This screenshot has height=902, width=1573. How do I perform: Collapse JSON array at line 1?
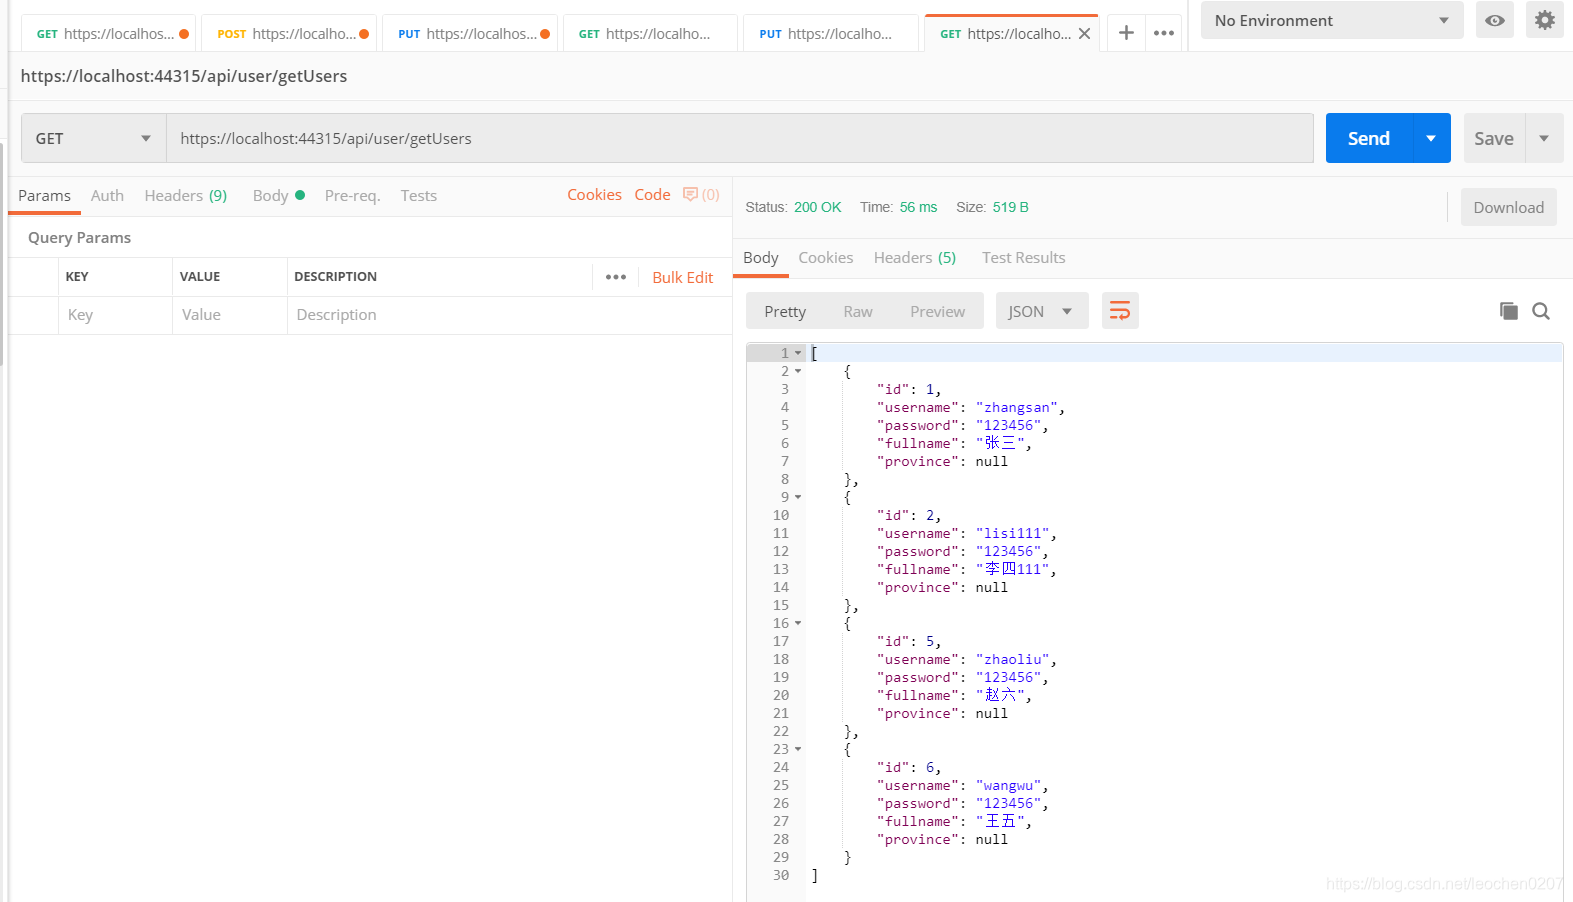[x=798, y=353]
